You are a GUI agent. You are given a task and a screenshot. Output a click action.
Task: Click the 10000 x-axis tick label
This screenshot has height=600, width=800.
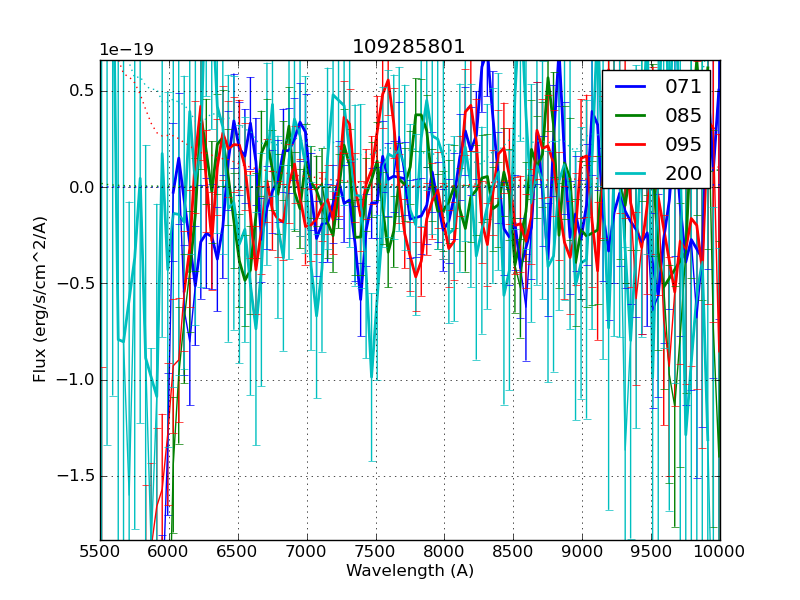[x=719, y=551]
